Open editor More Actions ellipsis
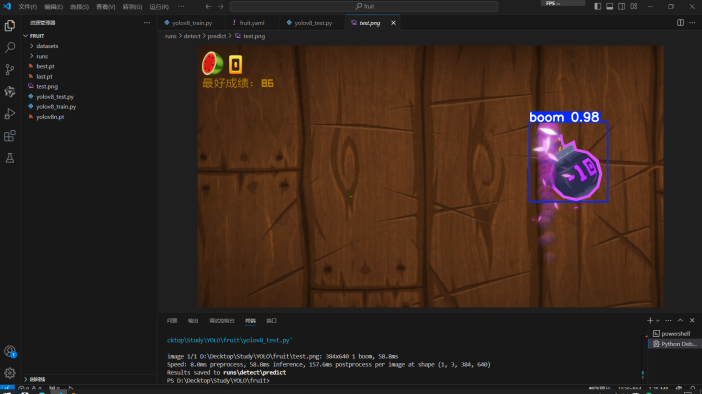The height and width of the screenshot is (394, 702). [x=692, y=22]
